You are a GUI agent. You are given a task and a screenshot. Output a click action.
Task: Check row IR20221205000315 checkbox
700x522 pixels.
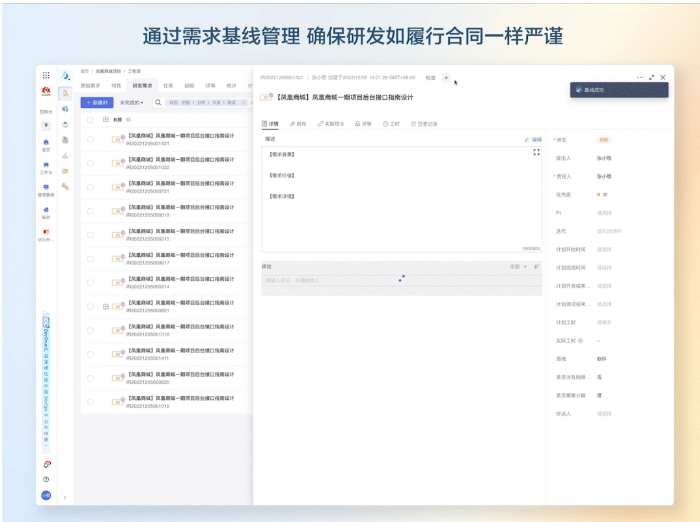click(x=90, y=235)
